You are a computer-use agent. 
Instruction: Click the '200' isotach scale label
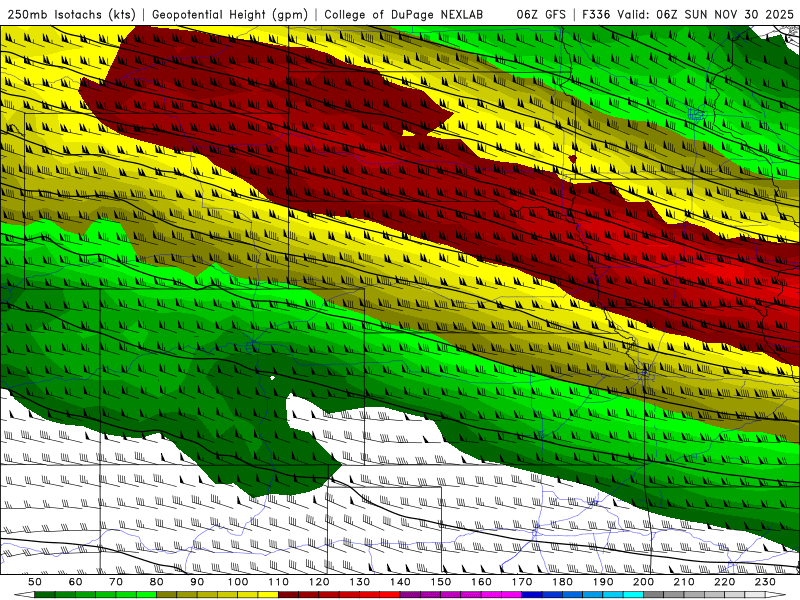(643, 582)
